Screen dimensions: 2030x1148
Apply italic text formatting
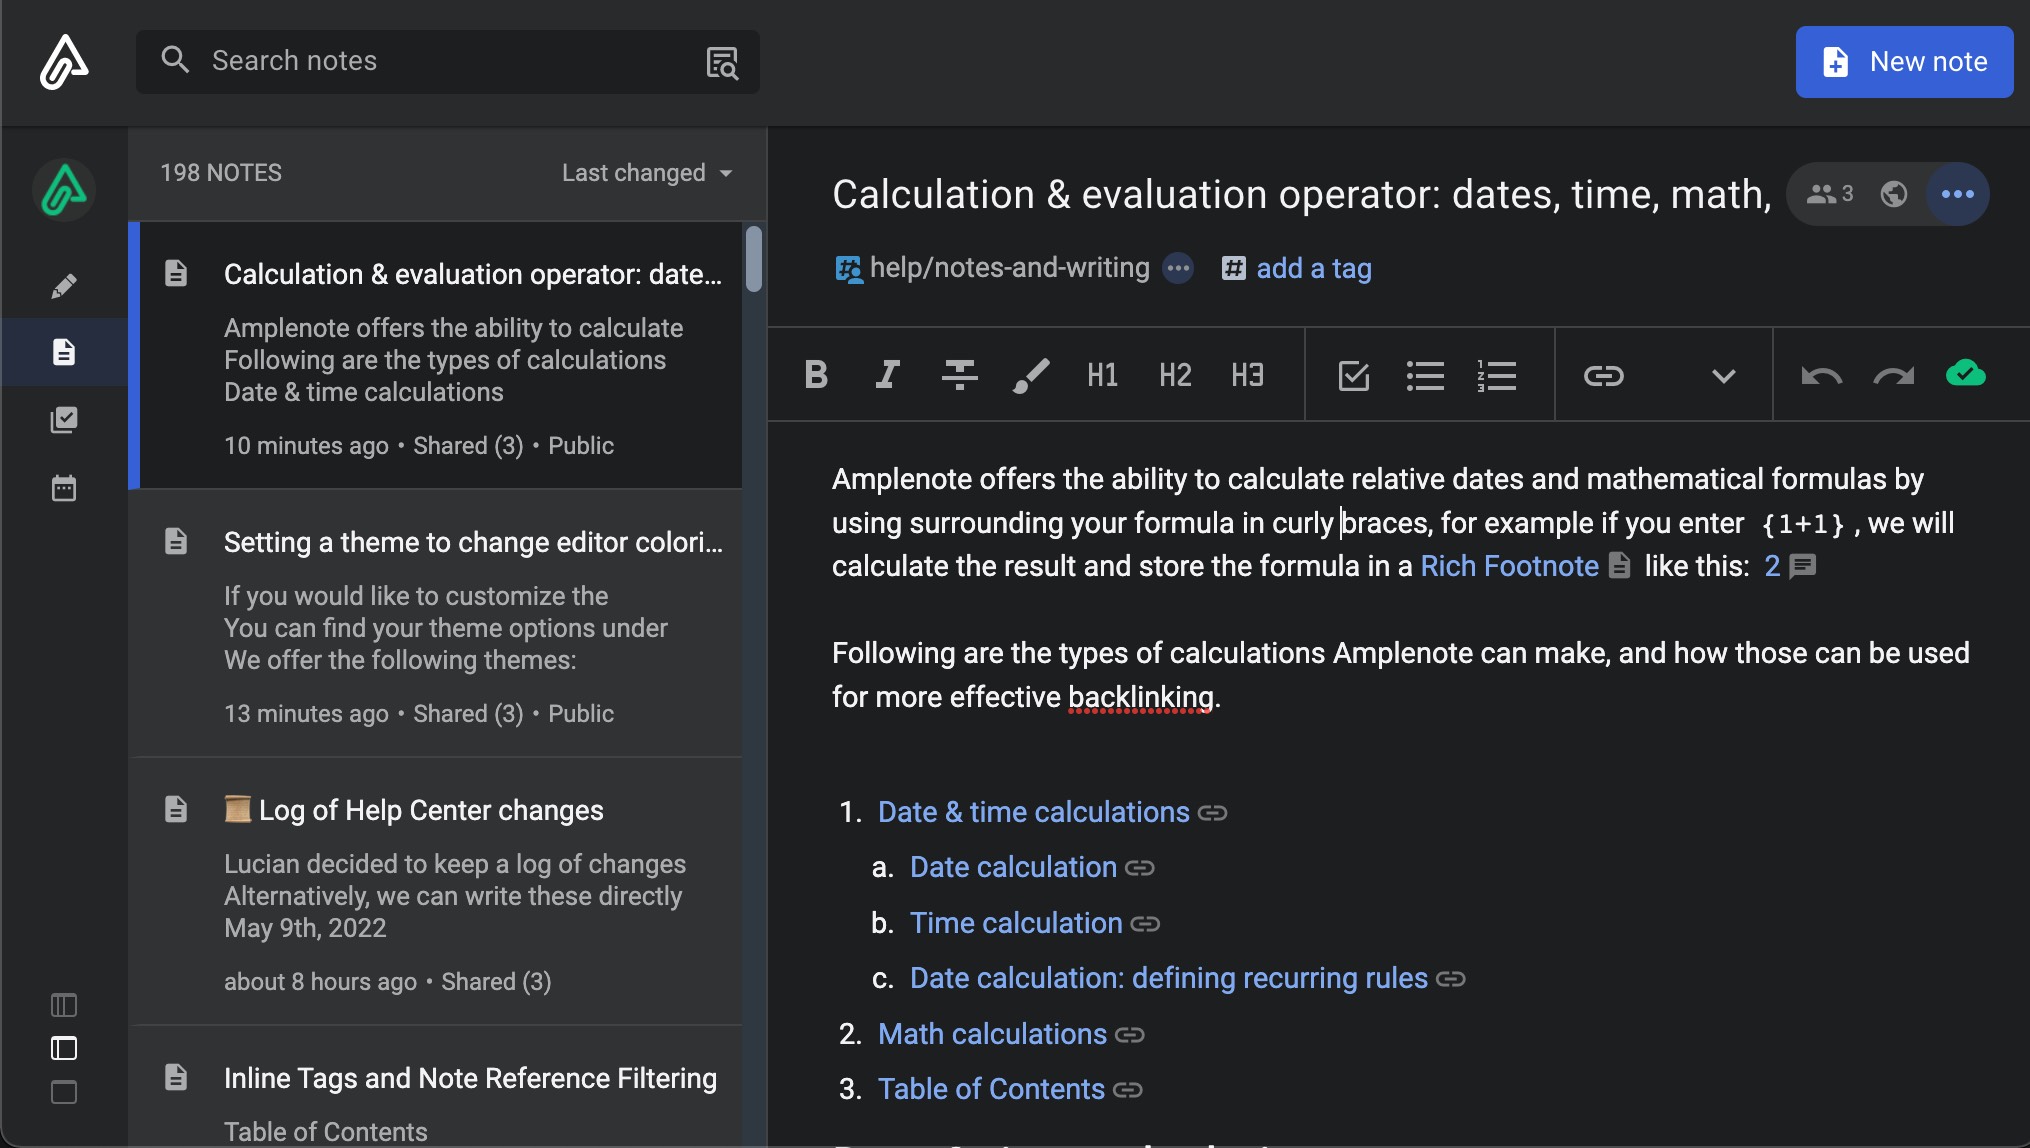coord(887,375)
